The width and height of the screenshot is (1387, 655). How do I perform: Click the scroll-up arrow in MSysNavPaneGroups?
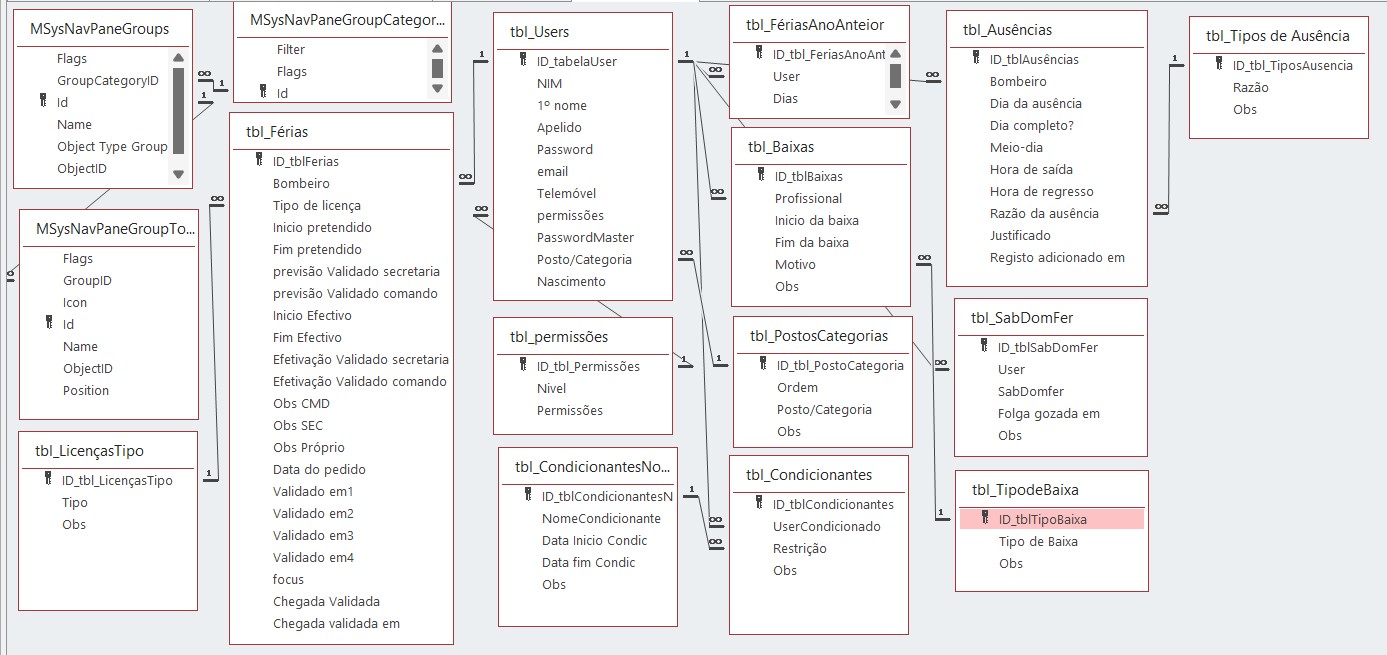(178, 59)
